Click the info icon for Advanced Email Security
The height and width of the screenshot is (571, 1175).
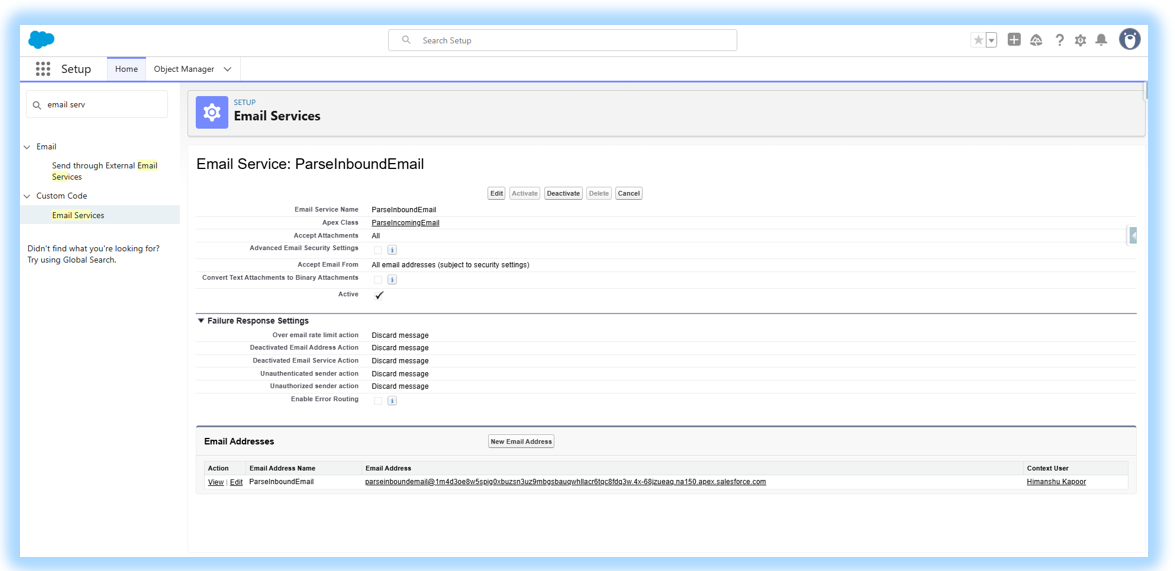pos(392,250)
